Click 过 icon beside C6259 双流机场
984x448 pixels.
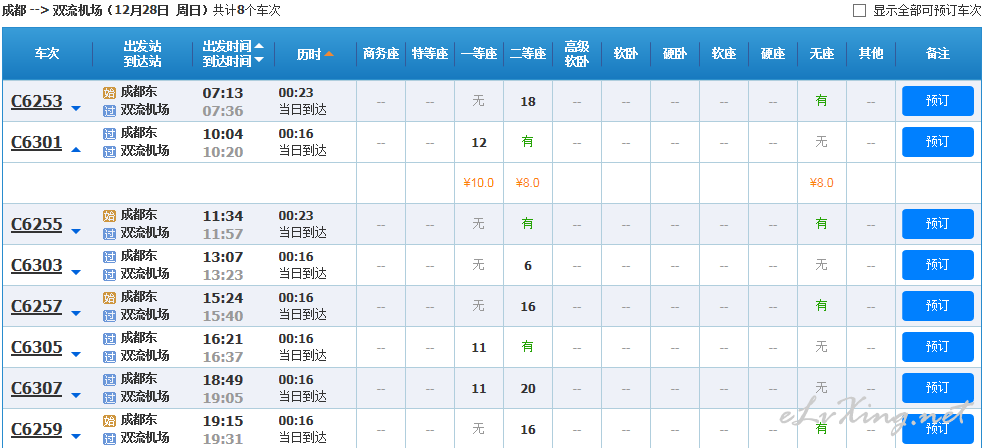click(109, 439)
